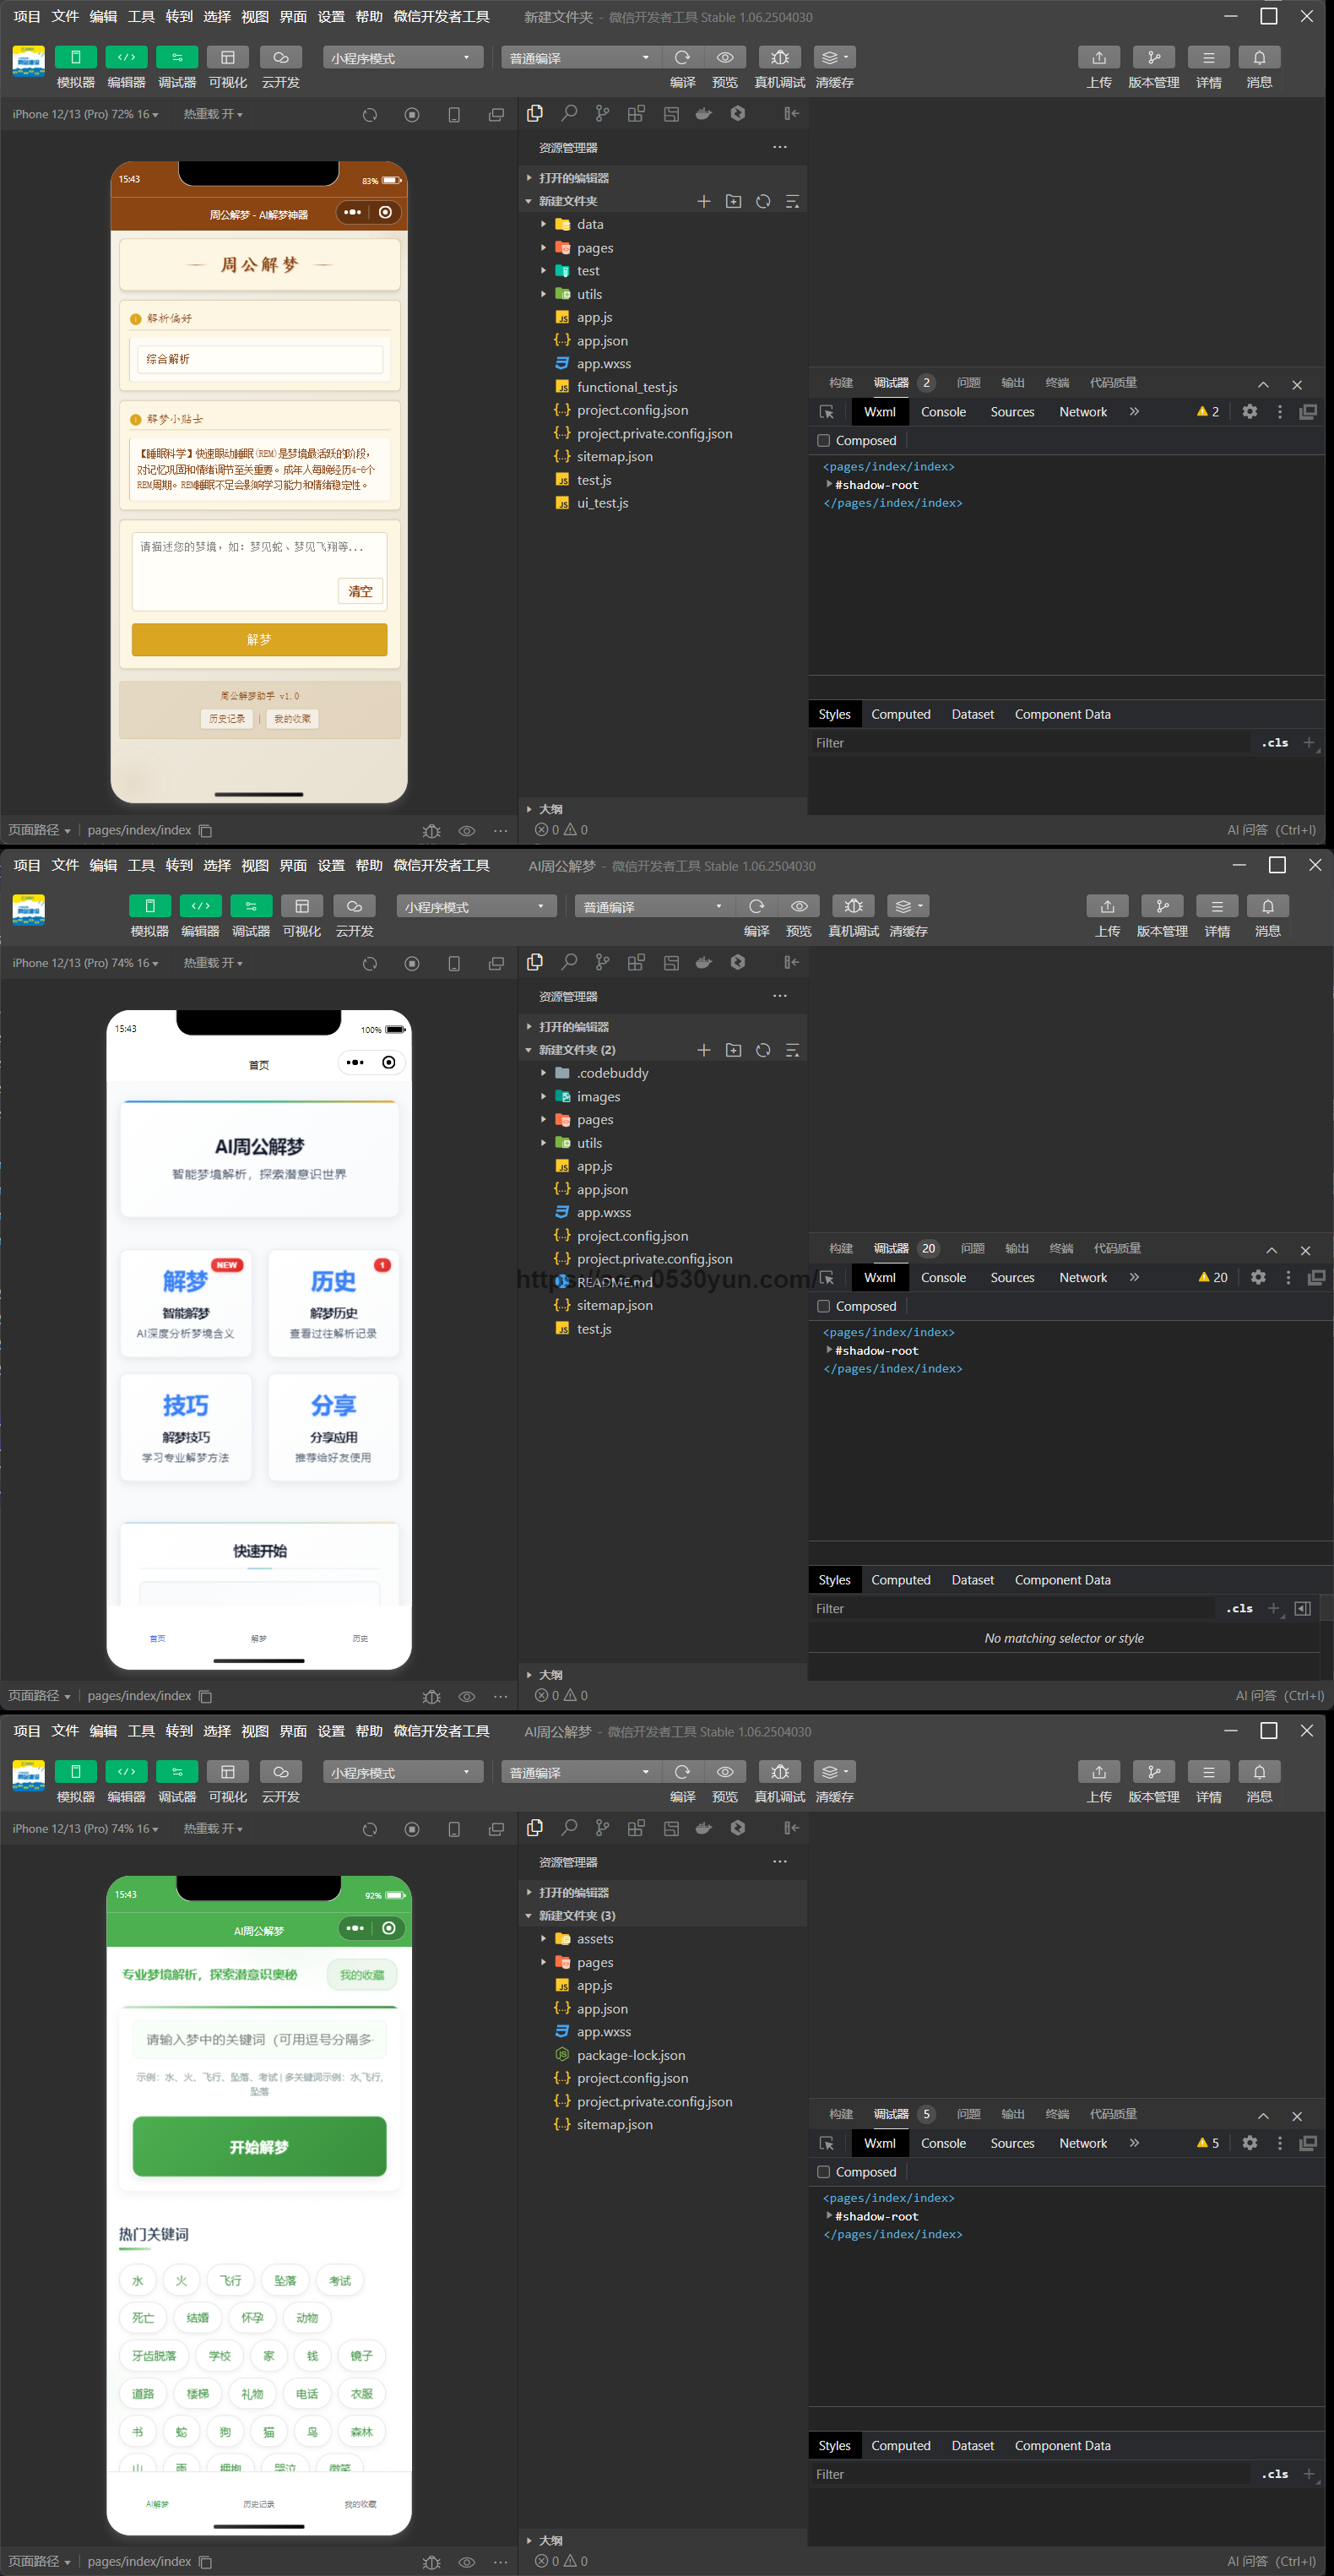Image resolution: width=1334 pixels, height=2576 pixels.
Task: Click the new file plus icon beside 新建文件夹 (2)
Action: 703,1050
